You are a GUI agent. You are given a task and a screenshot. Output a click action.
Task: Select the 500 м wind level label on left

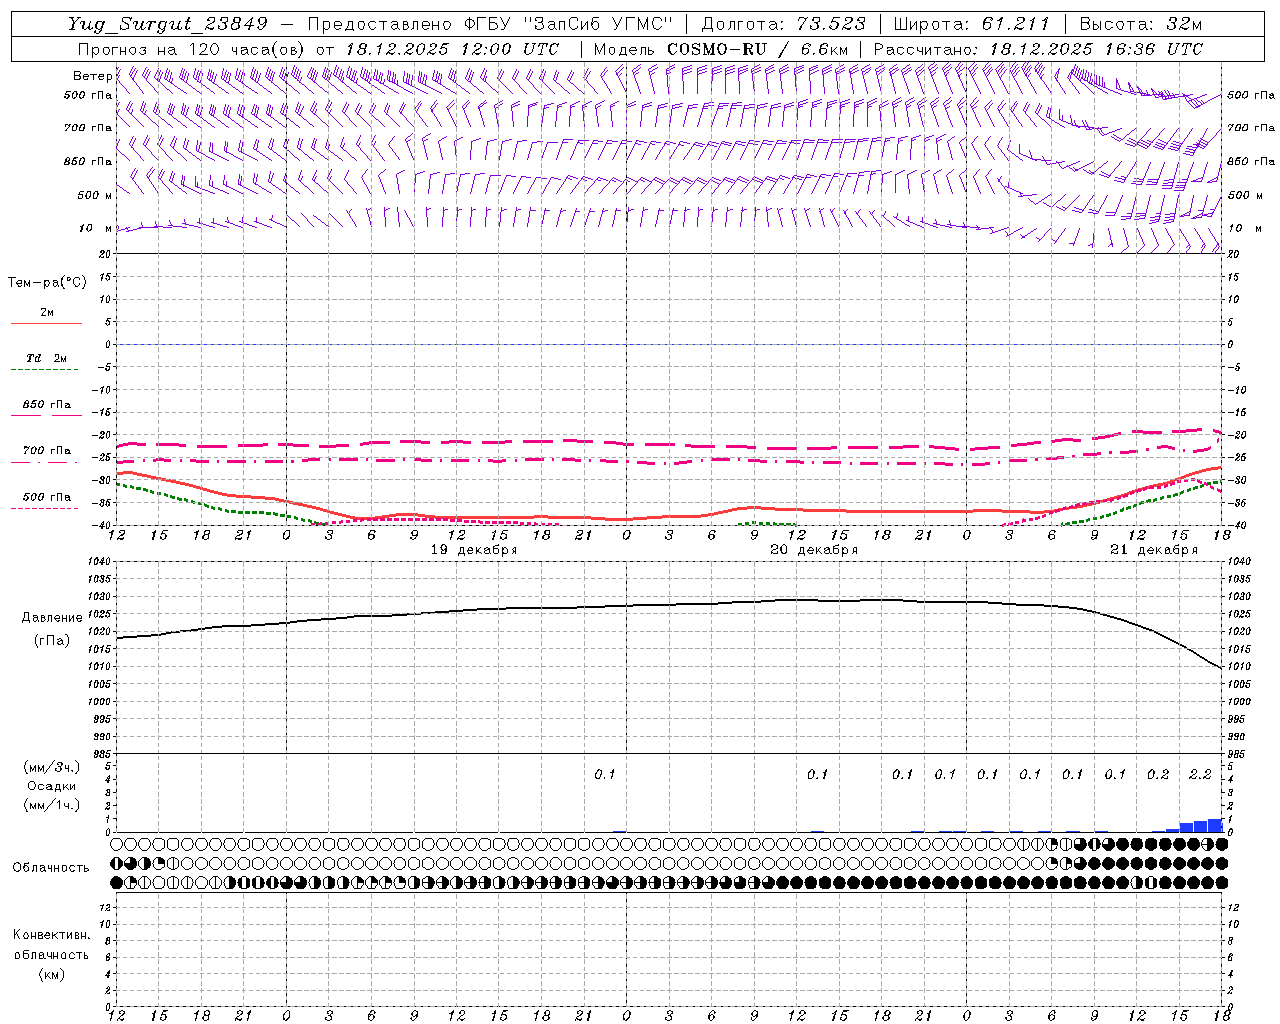pyautogui.click(x=95, y=195)
